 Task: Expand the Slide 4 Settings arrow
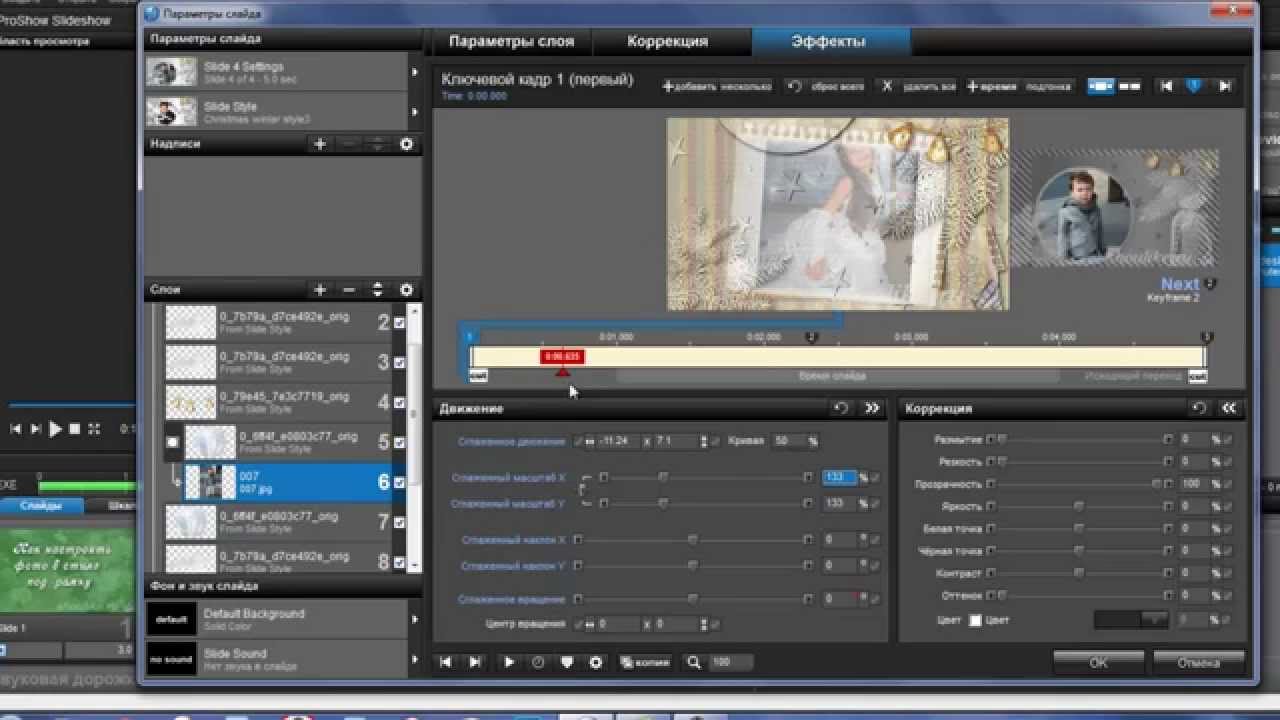(x=414, y=72)
